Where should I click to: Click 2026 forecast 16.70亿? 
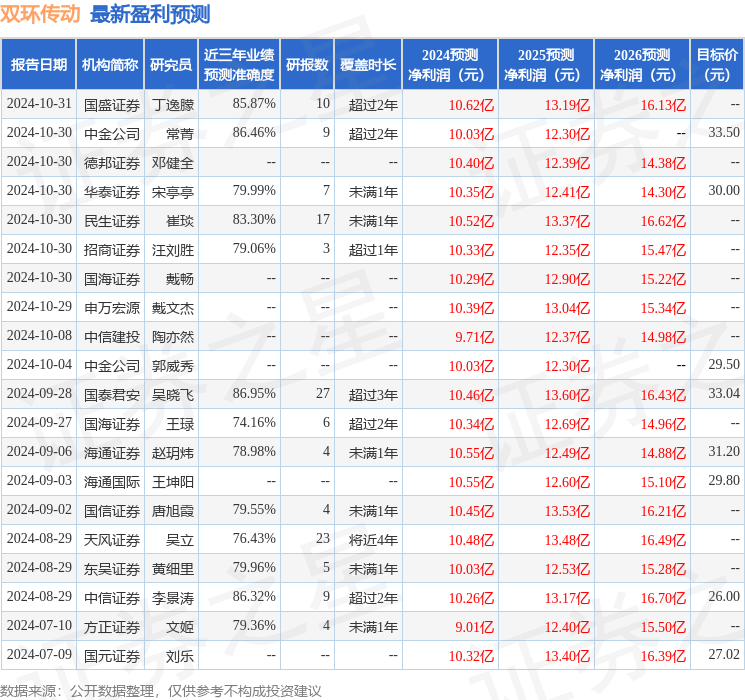pos(663,598)
